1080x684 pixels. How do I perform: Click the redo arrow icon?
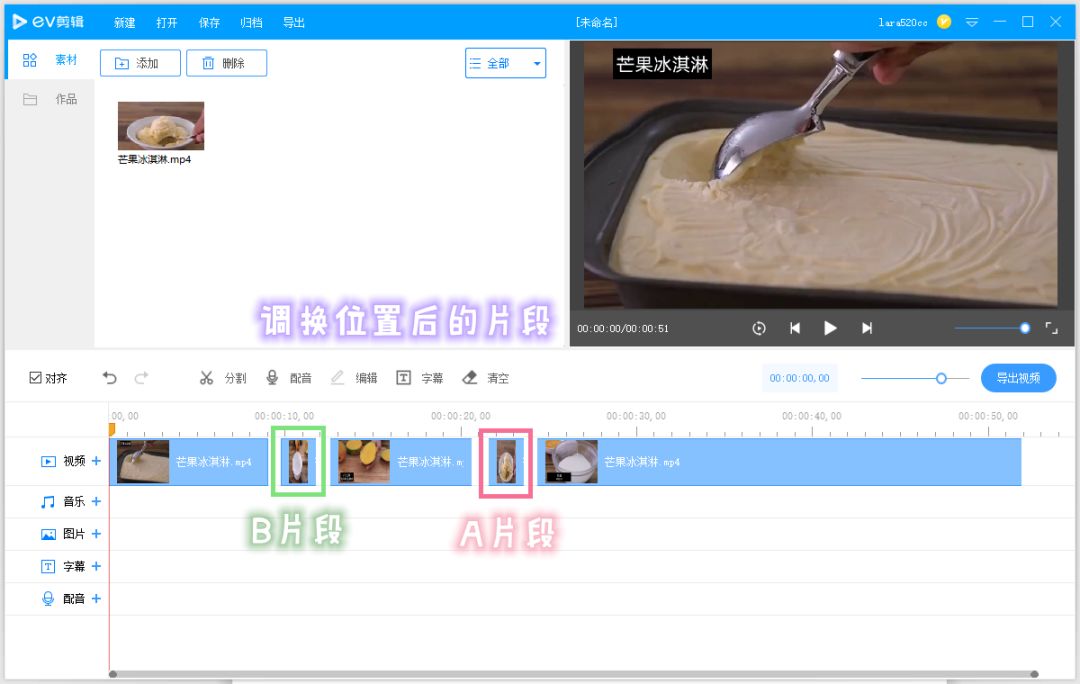[141, 377]
